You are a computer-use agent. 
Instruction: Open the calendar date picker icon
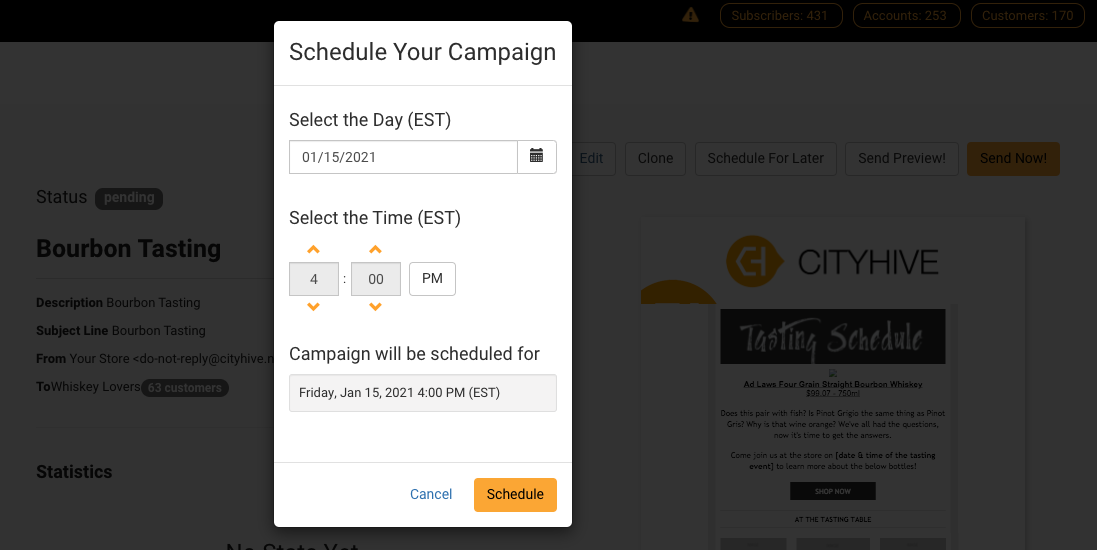[x=537, y=157]
